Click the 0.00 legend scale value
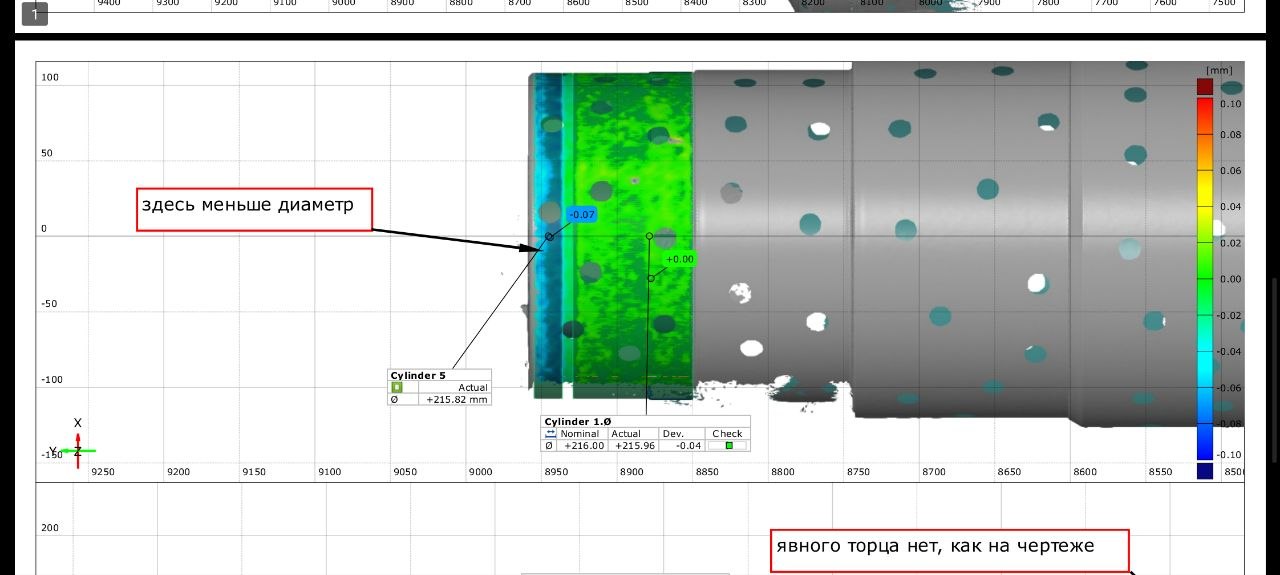 click(1230, 279)
